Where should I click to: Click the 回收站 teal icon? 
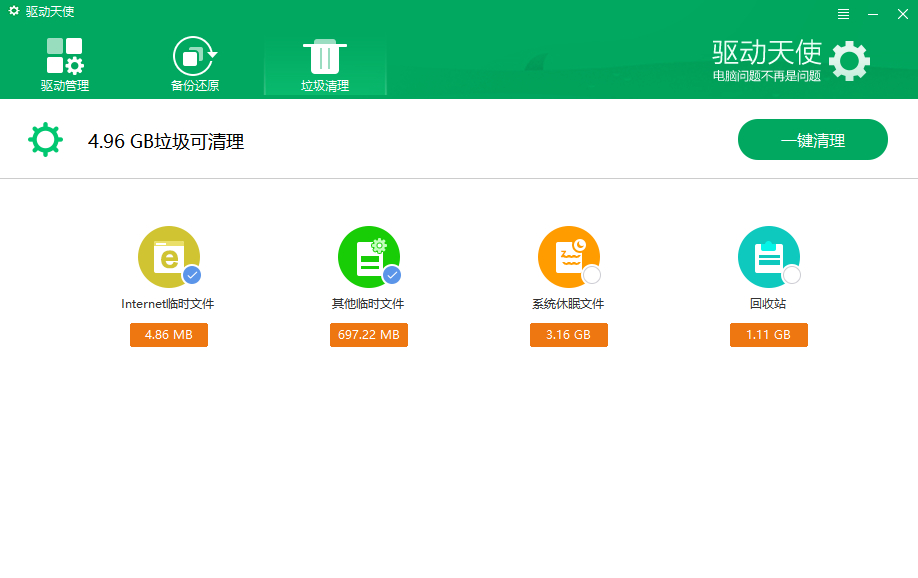pos(769,257)
